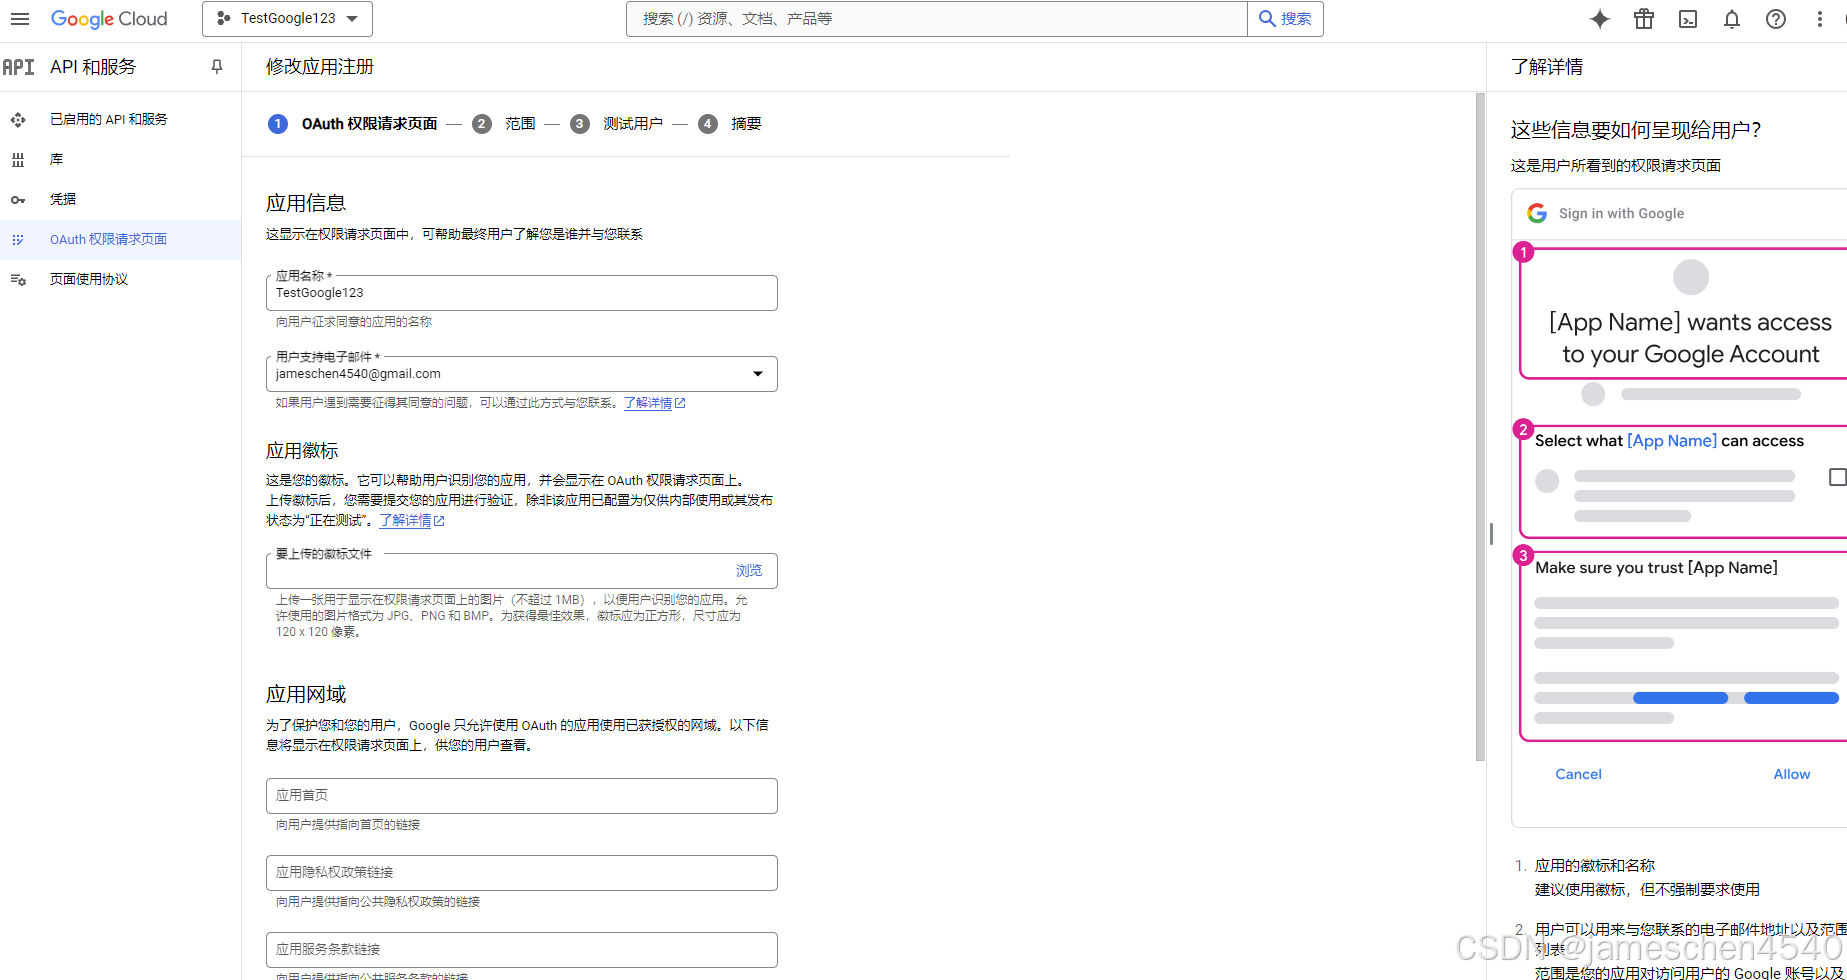Click the page usage agreement icon

pos(18,280)
